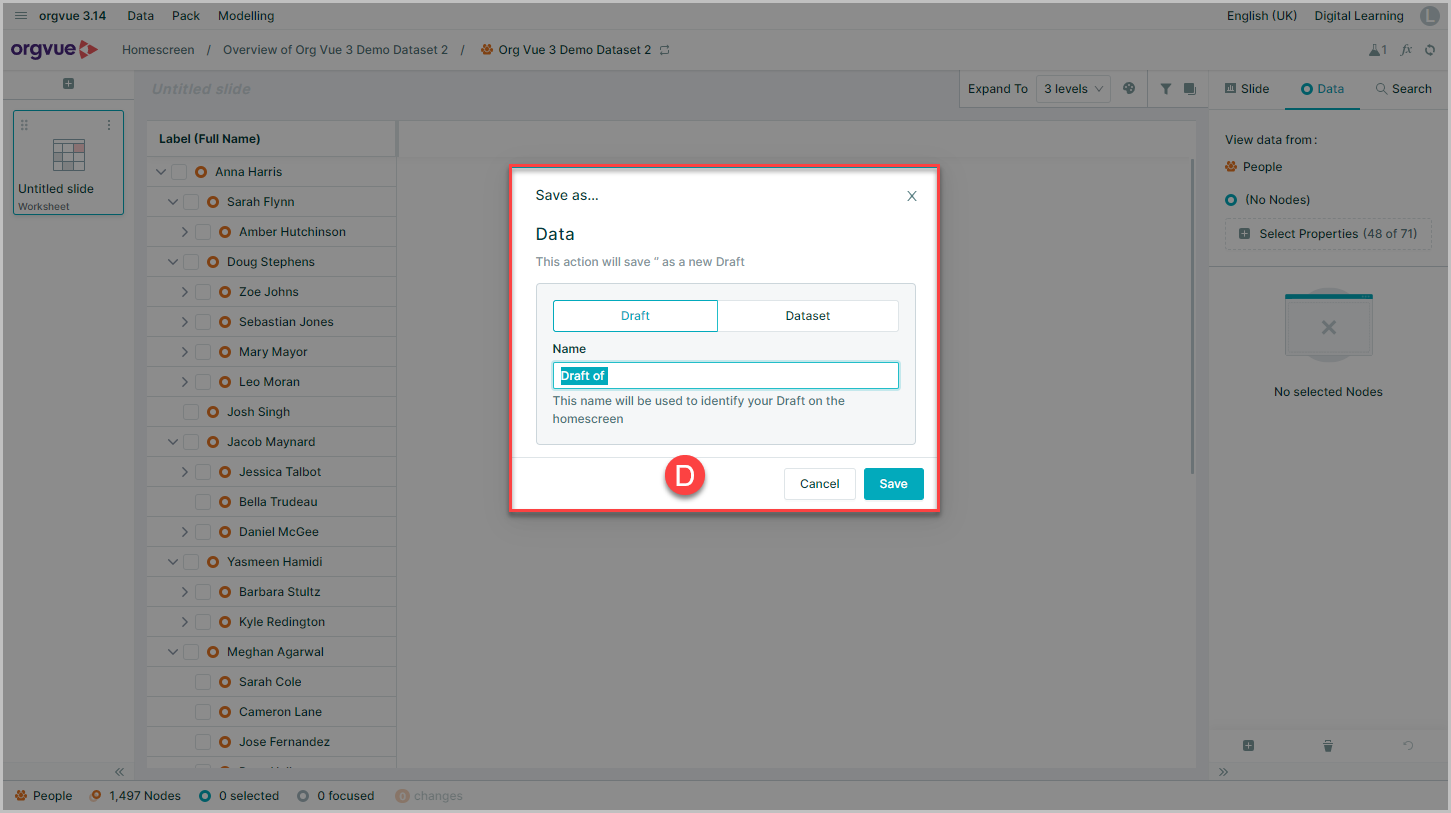The image size is (1451, 813).
Task: Click the trash delete icon in the right panel
Action: (1328, 746)
